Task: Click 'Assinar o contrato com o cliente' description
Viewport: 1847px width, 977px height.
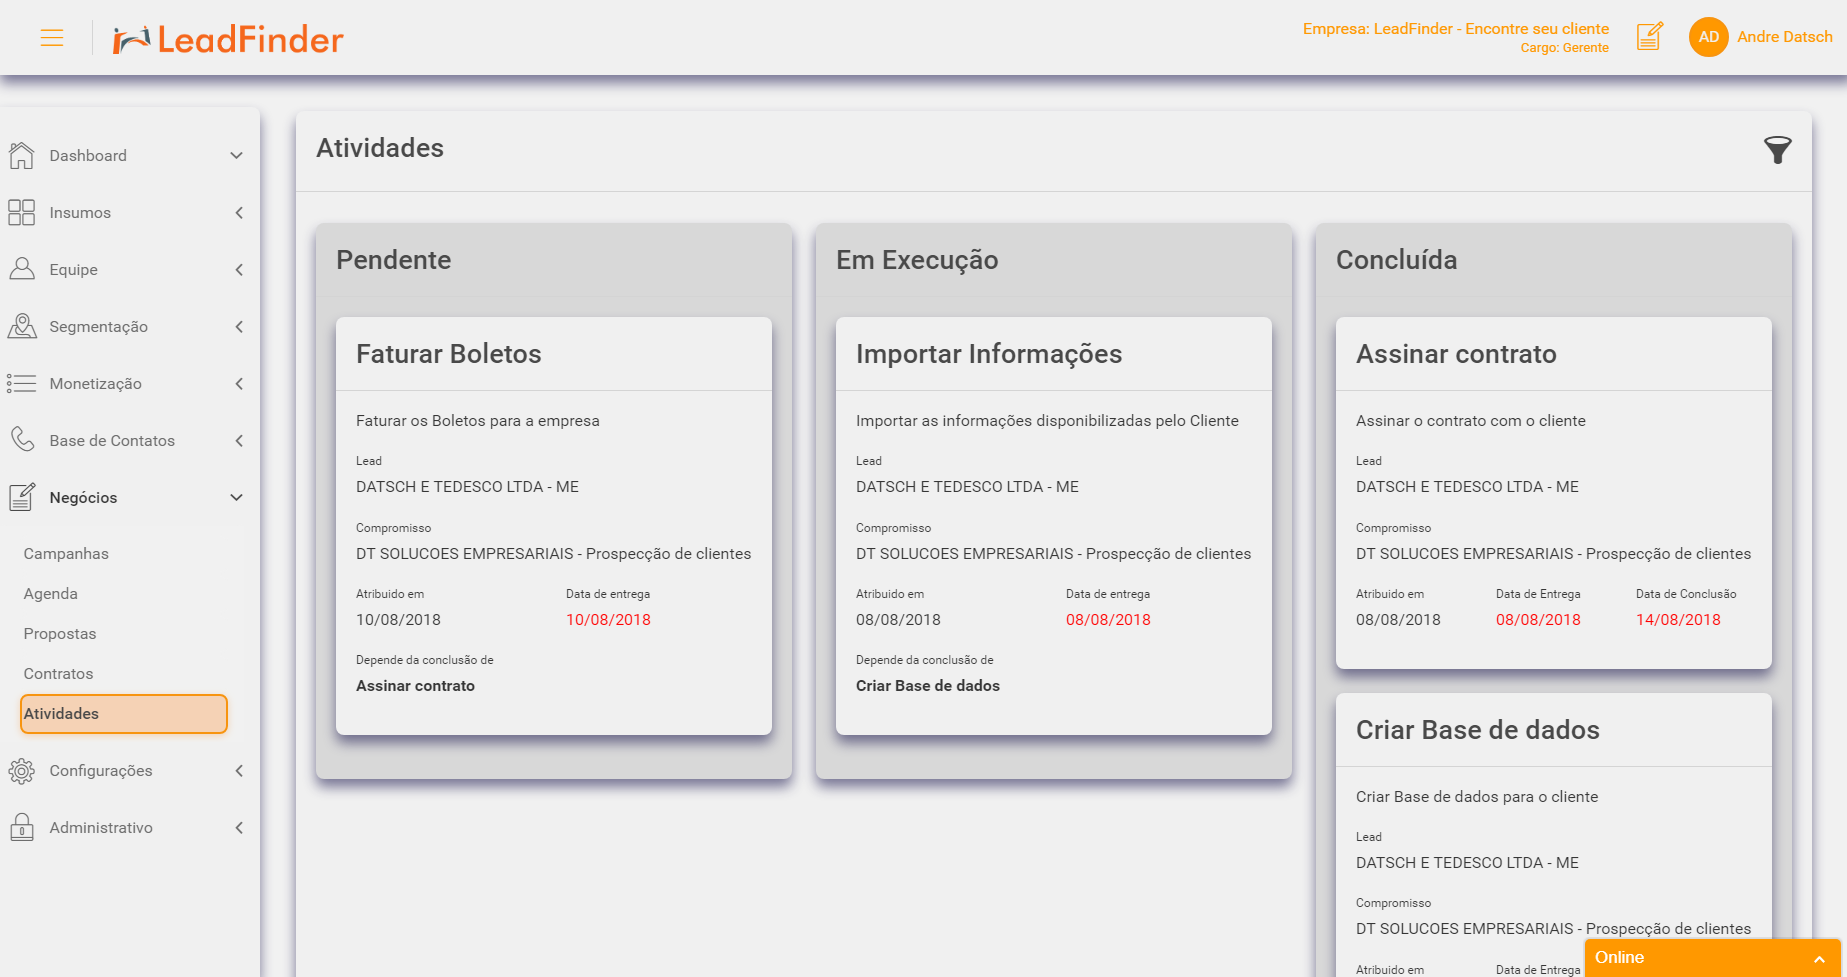Action: click(1470, 421)
